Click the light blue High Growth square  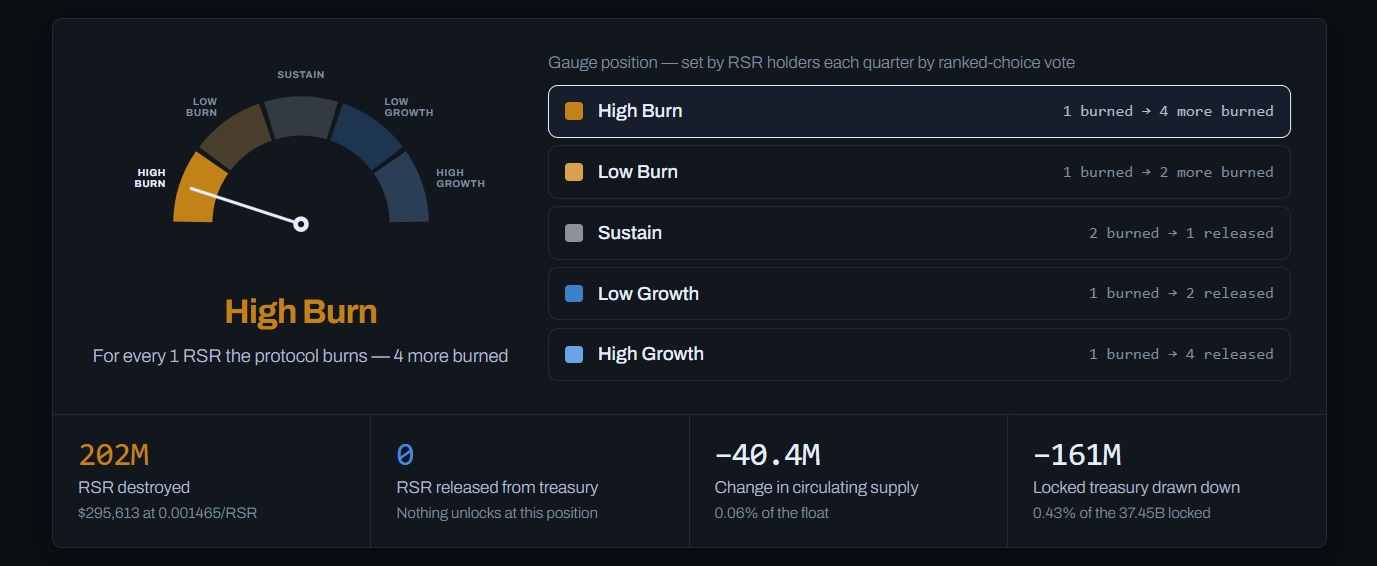pos(574,354)
